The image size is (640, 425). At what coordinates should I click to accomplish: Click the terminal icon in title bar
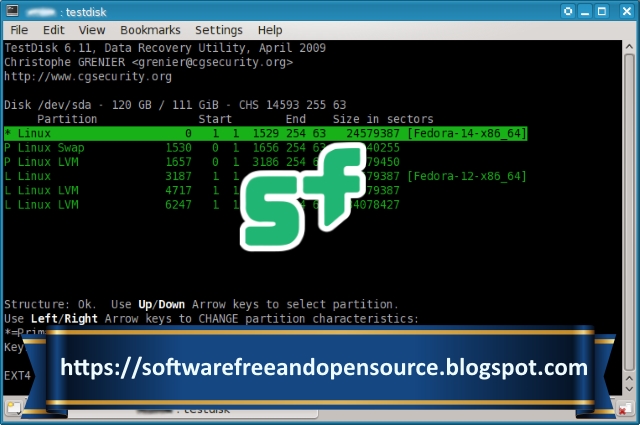coord(12,11)
